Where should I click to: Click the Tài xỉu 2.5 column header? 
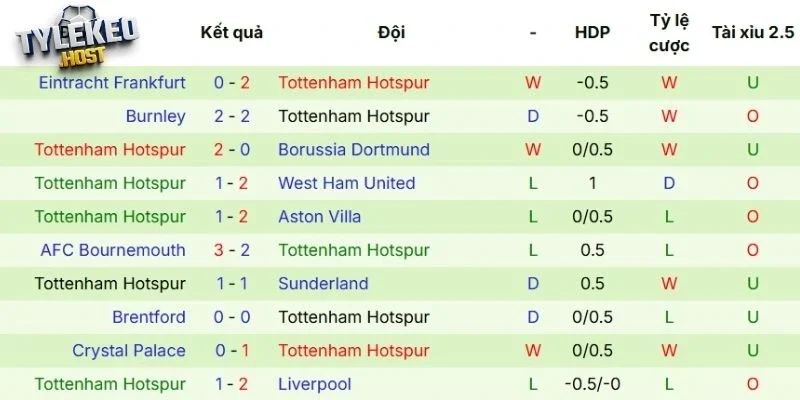(x=752, y=32)
